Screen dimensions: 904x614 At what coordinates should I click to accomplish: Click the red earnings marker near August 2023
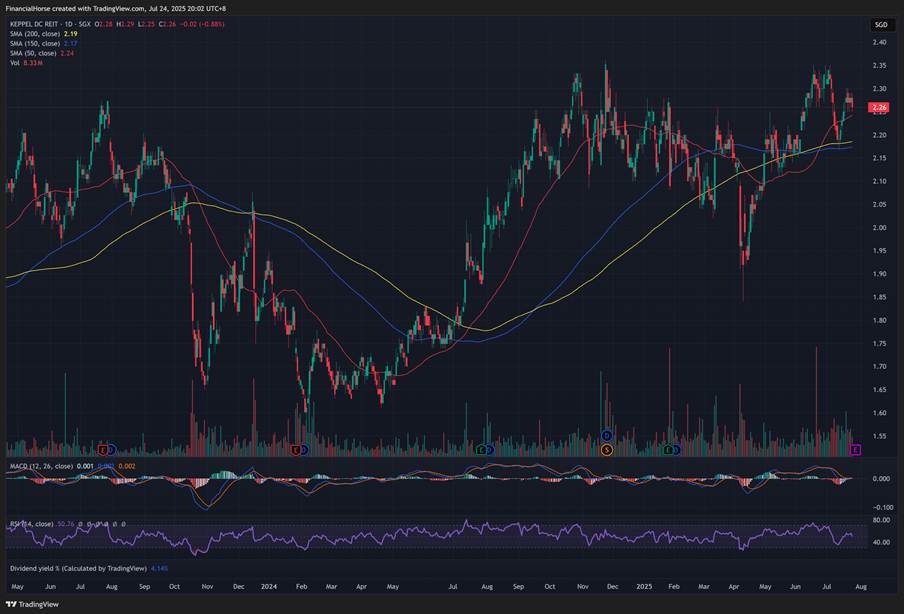(103, 450)
